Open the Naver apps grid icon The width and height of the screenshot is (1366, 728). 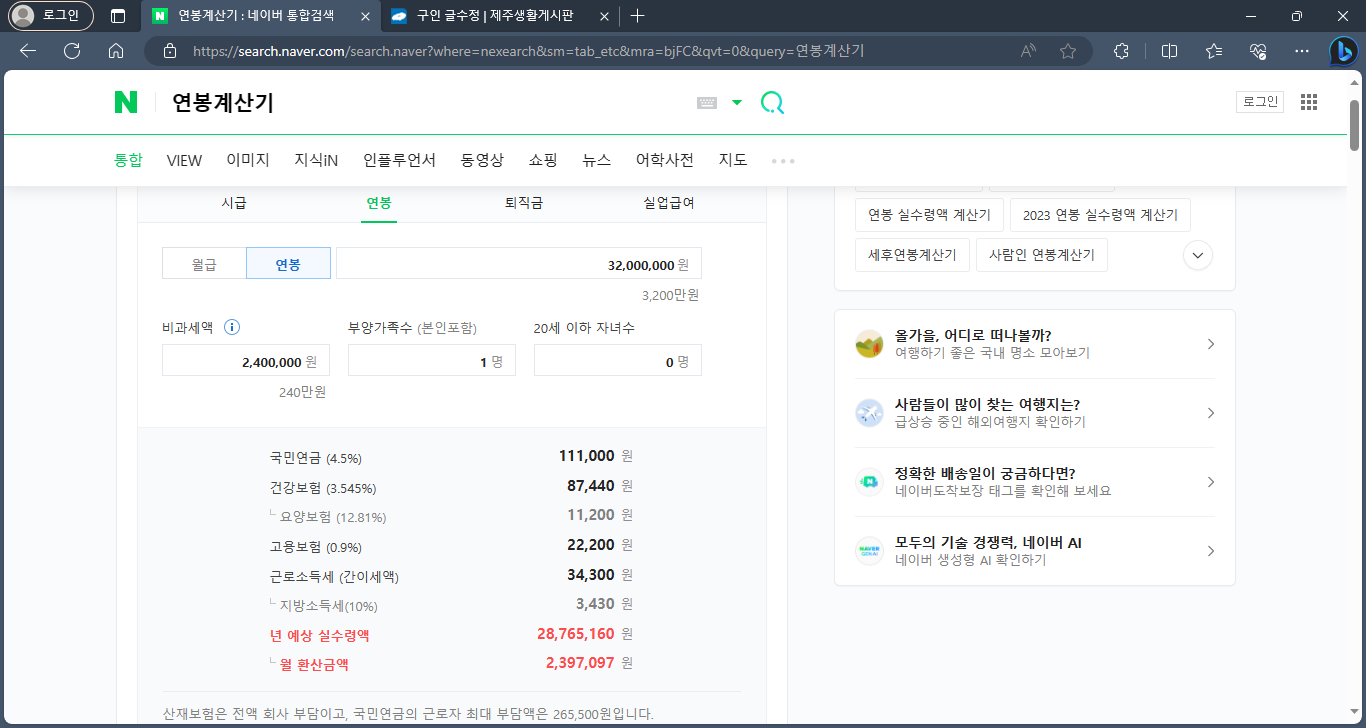pyautogui.click(x=1308, y=101)
